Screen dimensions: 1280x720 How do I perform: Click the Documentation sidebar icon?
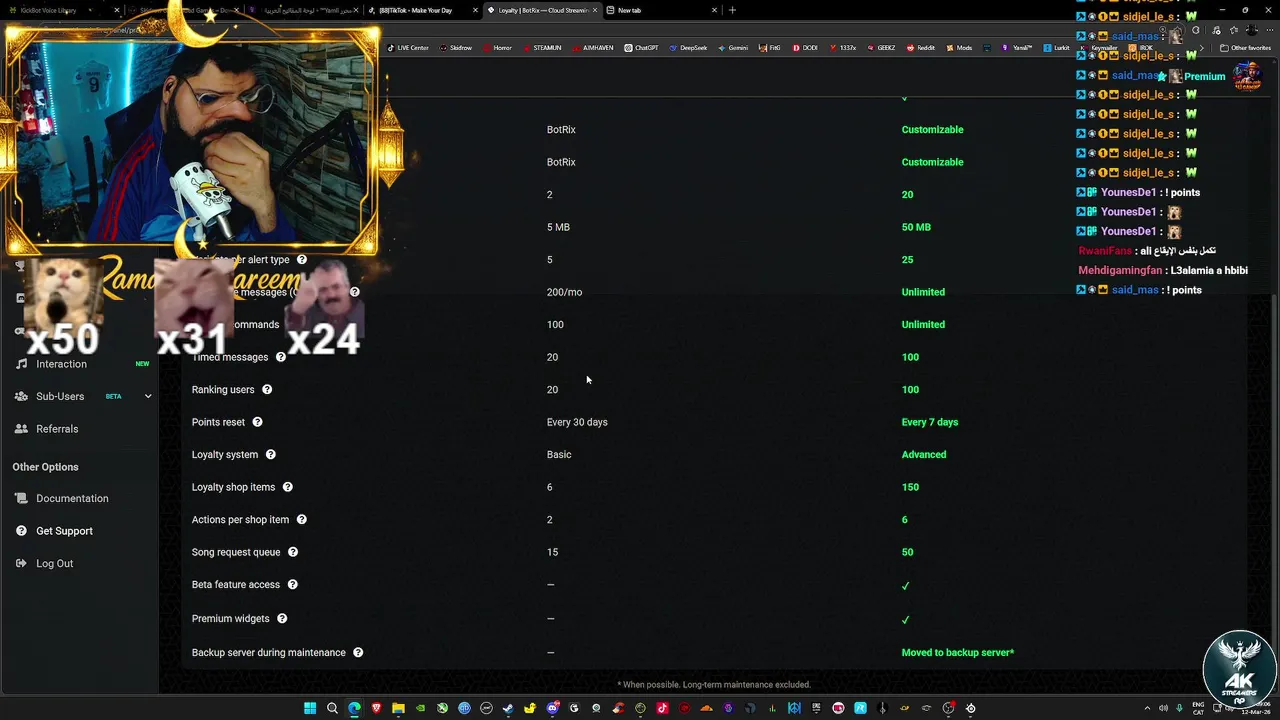(x=21, y=498)
